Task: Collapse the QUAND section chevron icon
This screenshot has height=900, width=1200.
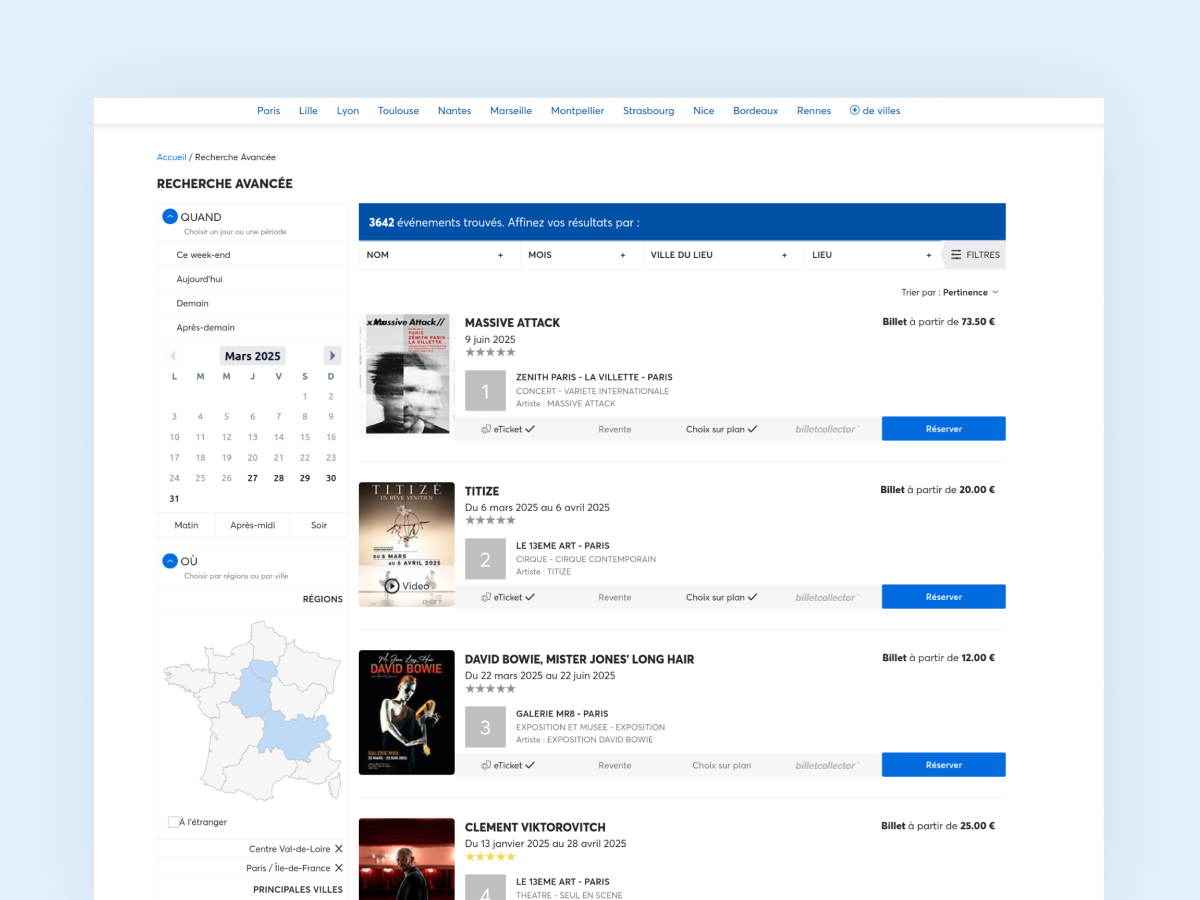Action: [x=170, y=216]
